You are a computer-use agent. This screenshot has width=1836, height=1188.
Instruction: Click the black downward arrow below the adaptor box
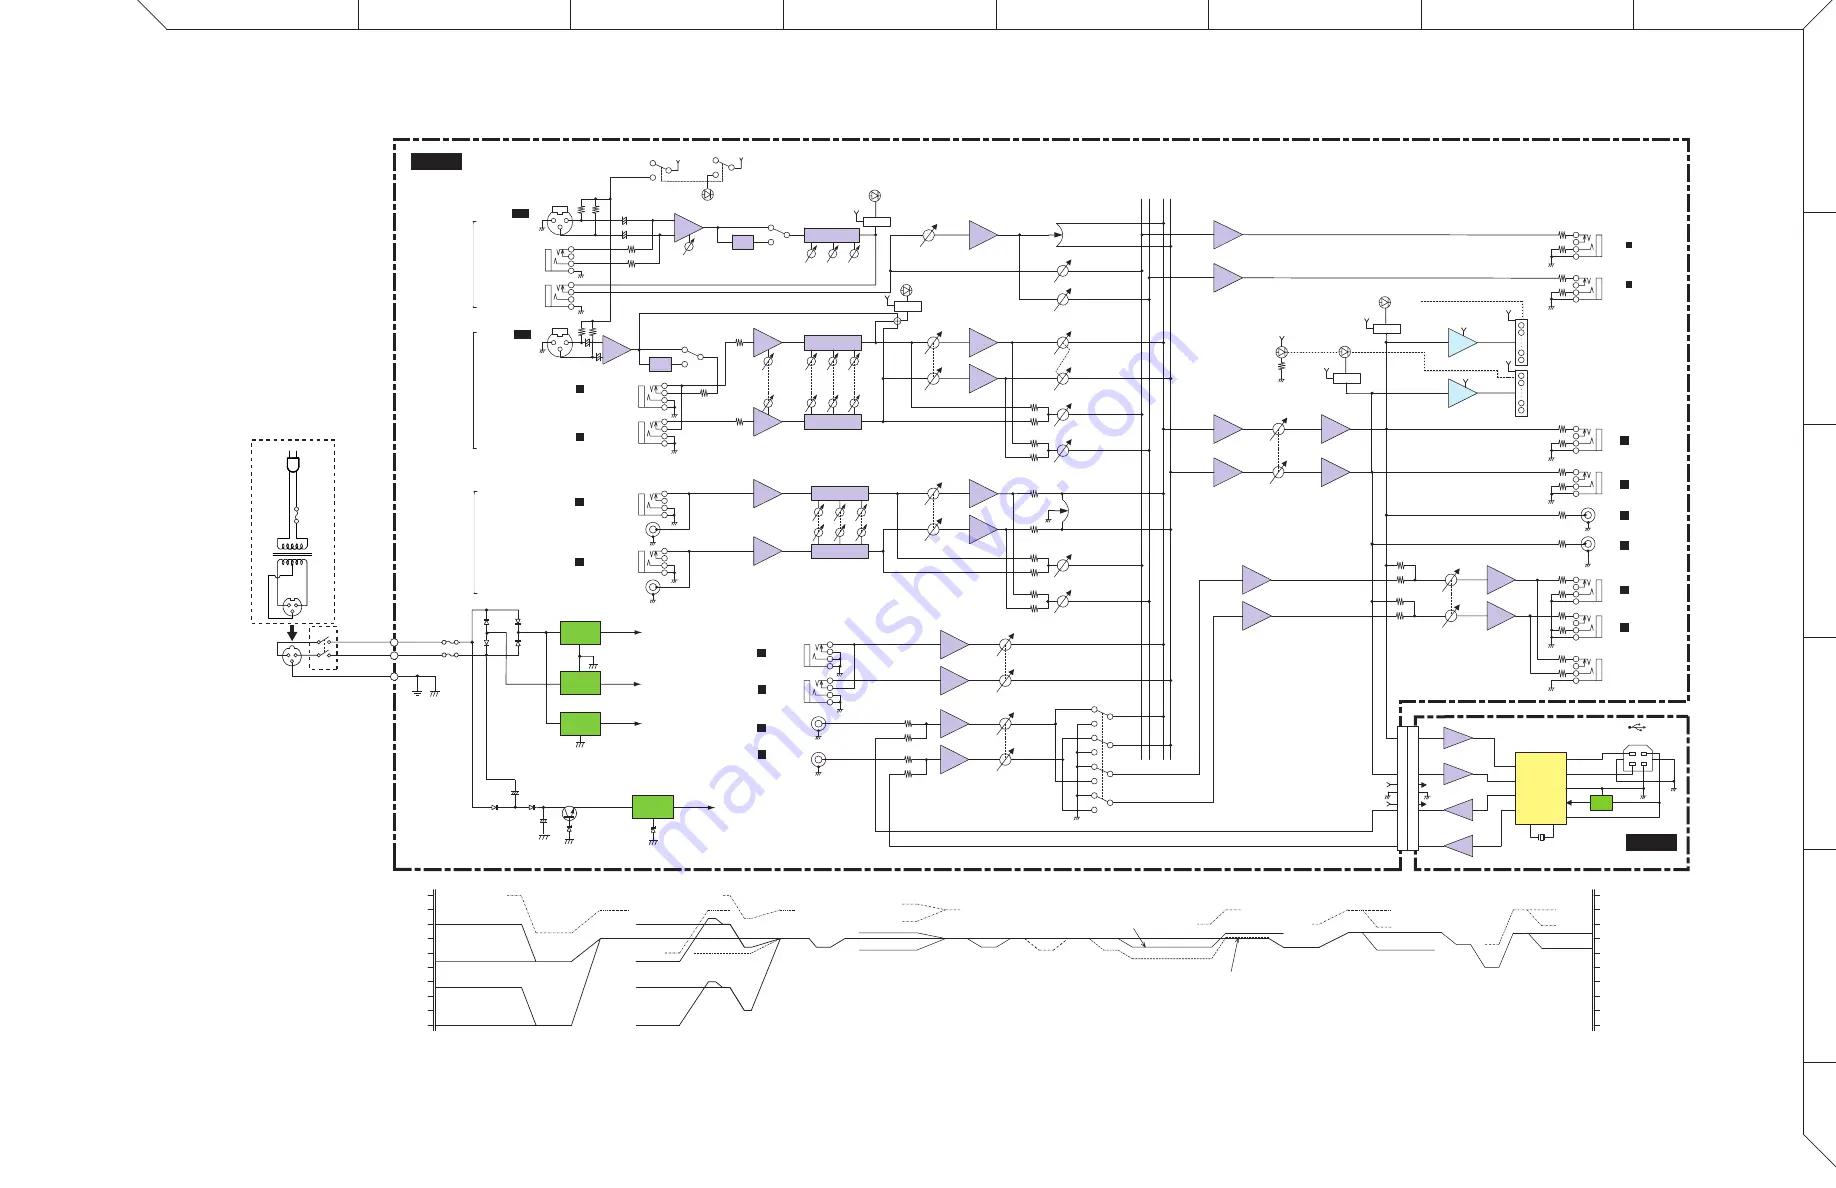coord(292,633)
